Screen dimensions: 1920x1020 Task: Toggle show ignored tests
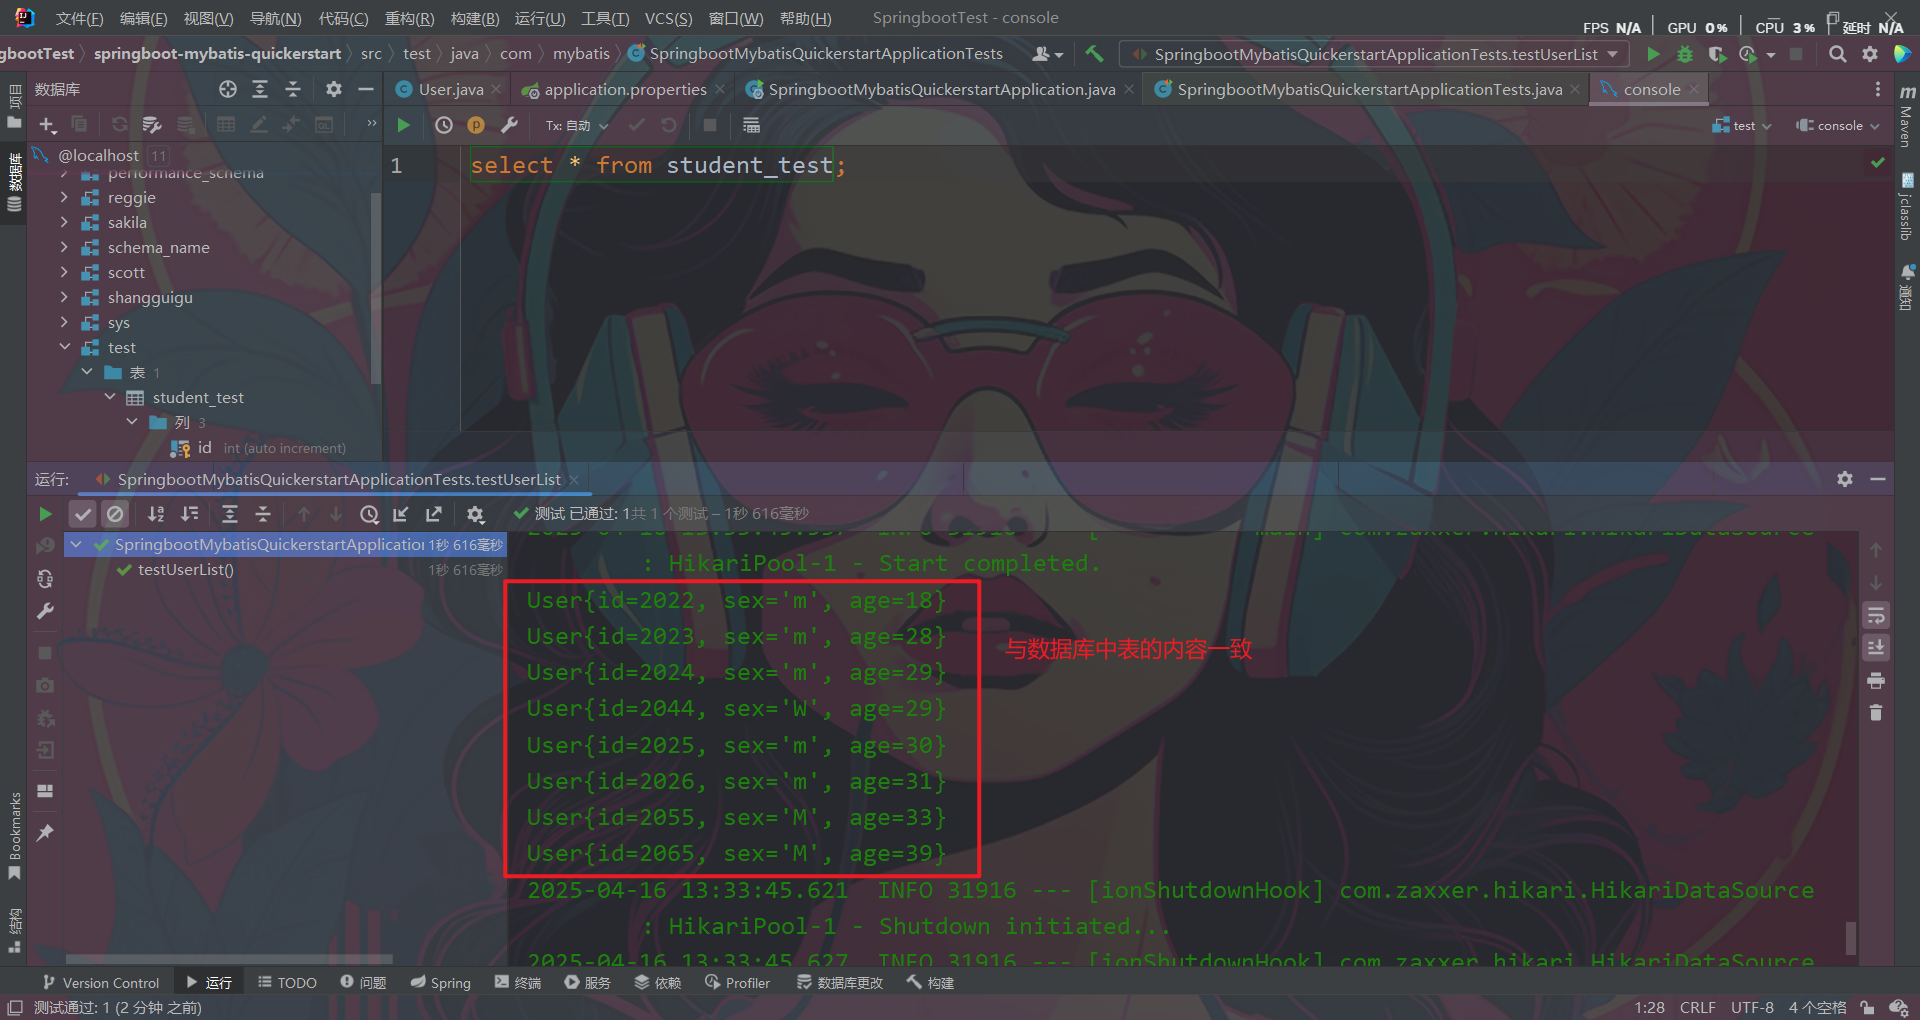point(116,514)
